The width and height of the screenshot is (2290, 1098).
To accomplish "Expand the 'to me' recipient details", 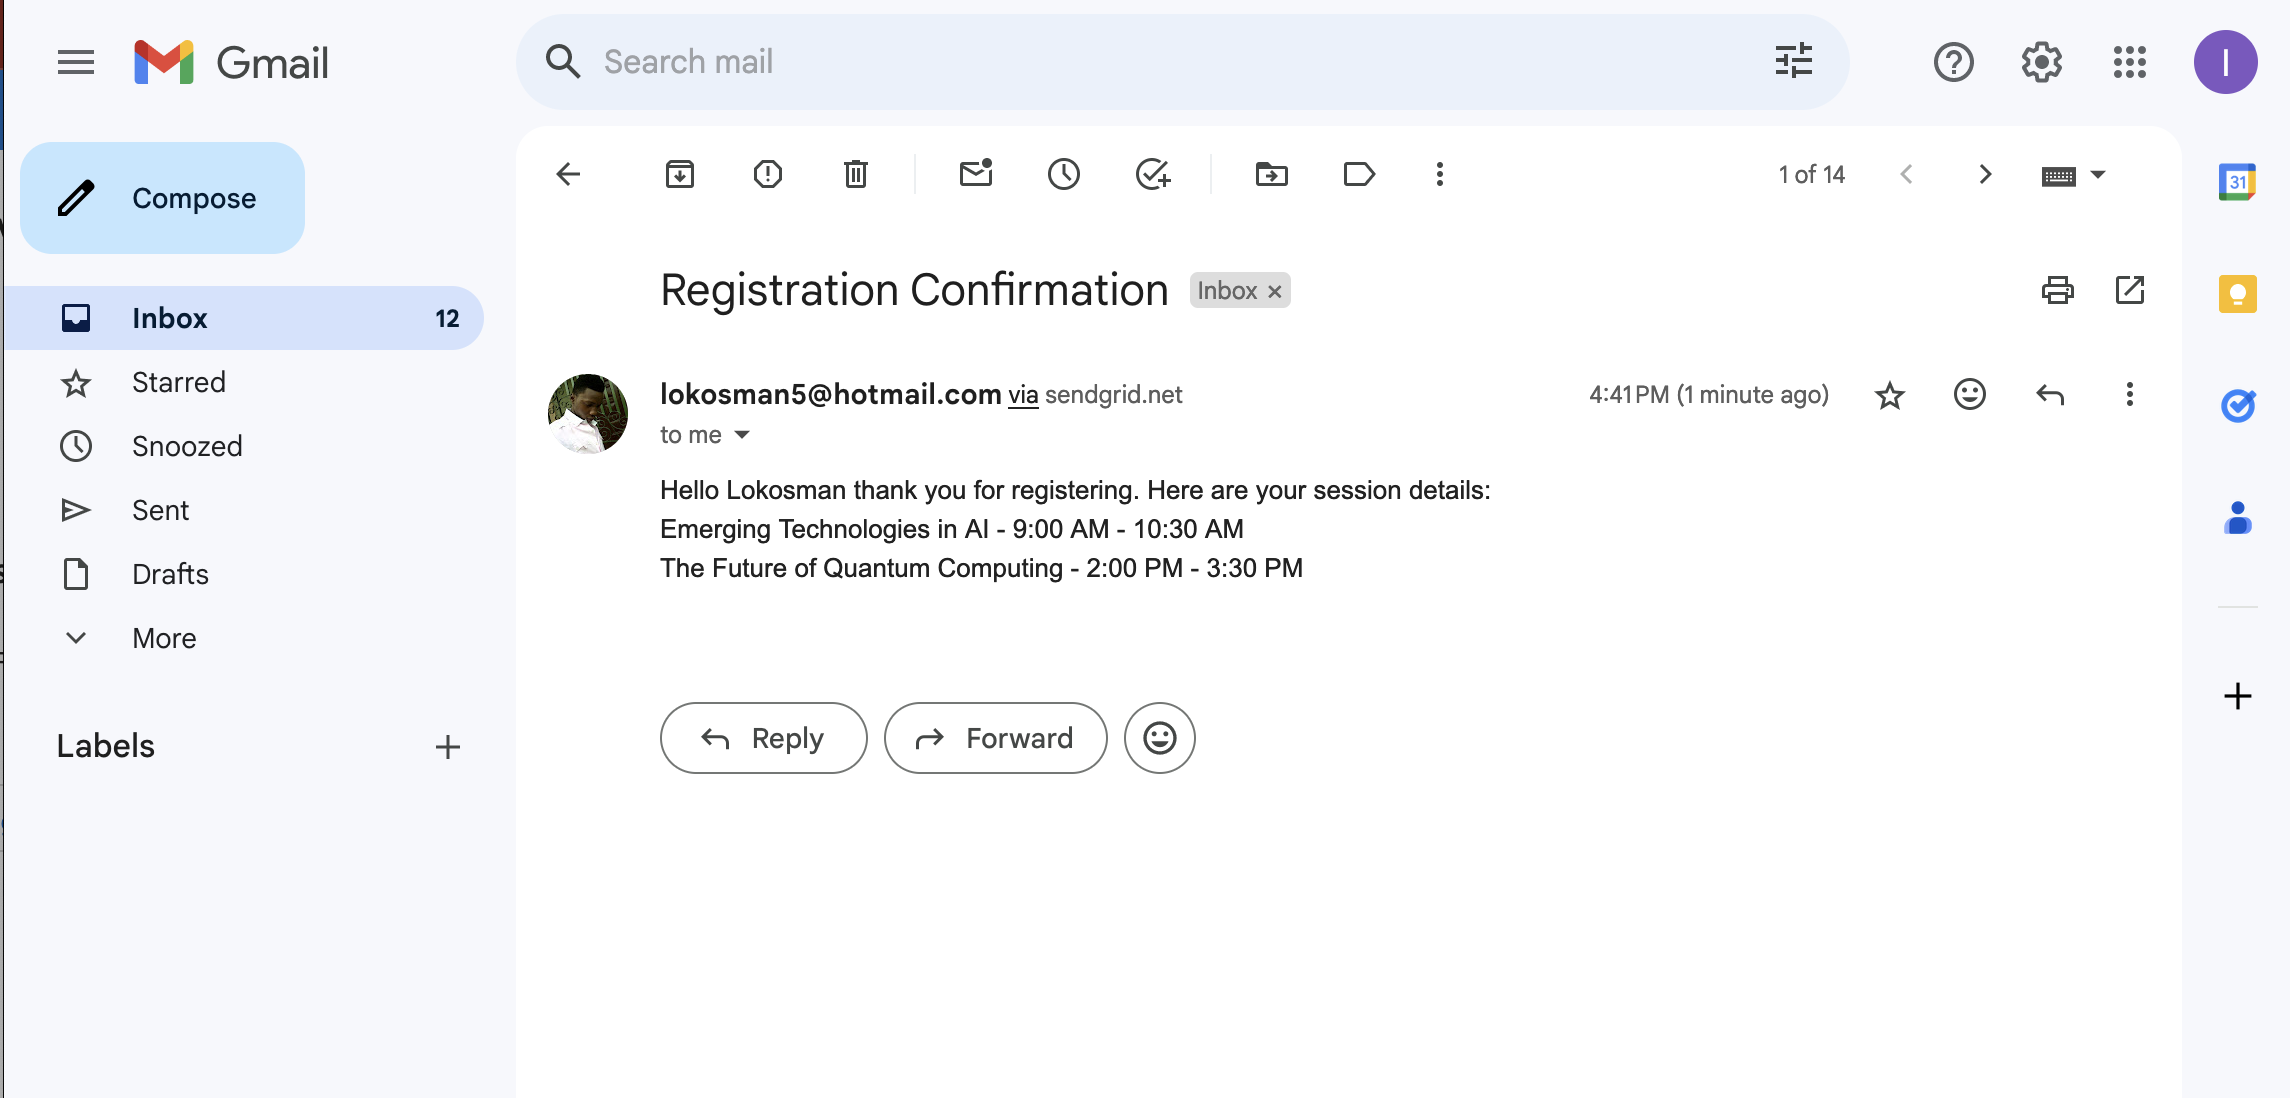I will pyautogui.click(x=742, y=435).
